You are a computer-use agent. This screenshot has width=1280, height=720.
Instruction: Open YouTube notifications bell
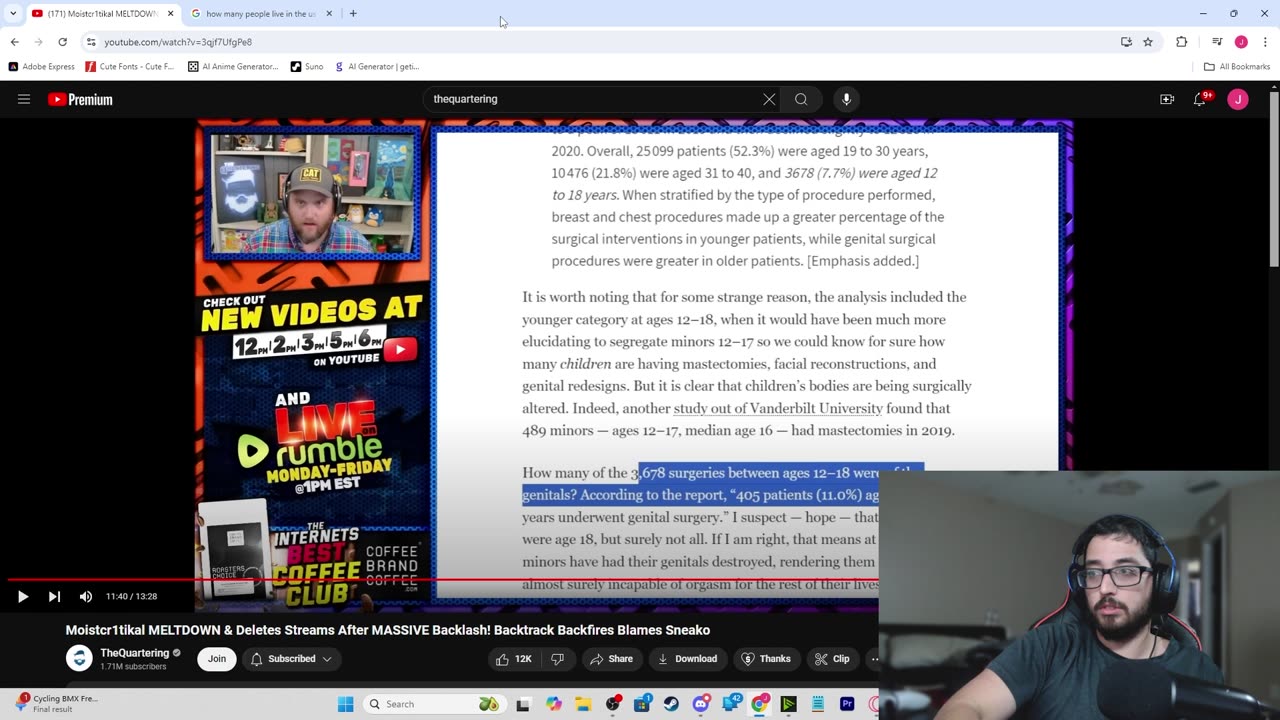tap(1200, 99)
